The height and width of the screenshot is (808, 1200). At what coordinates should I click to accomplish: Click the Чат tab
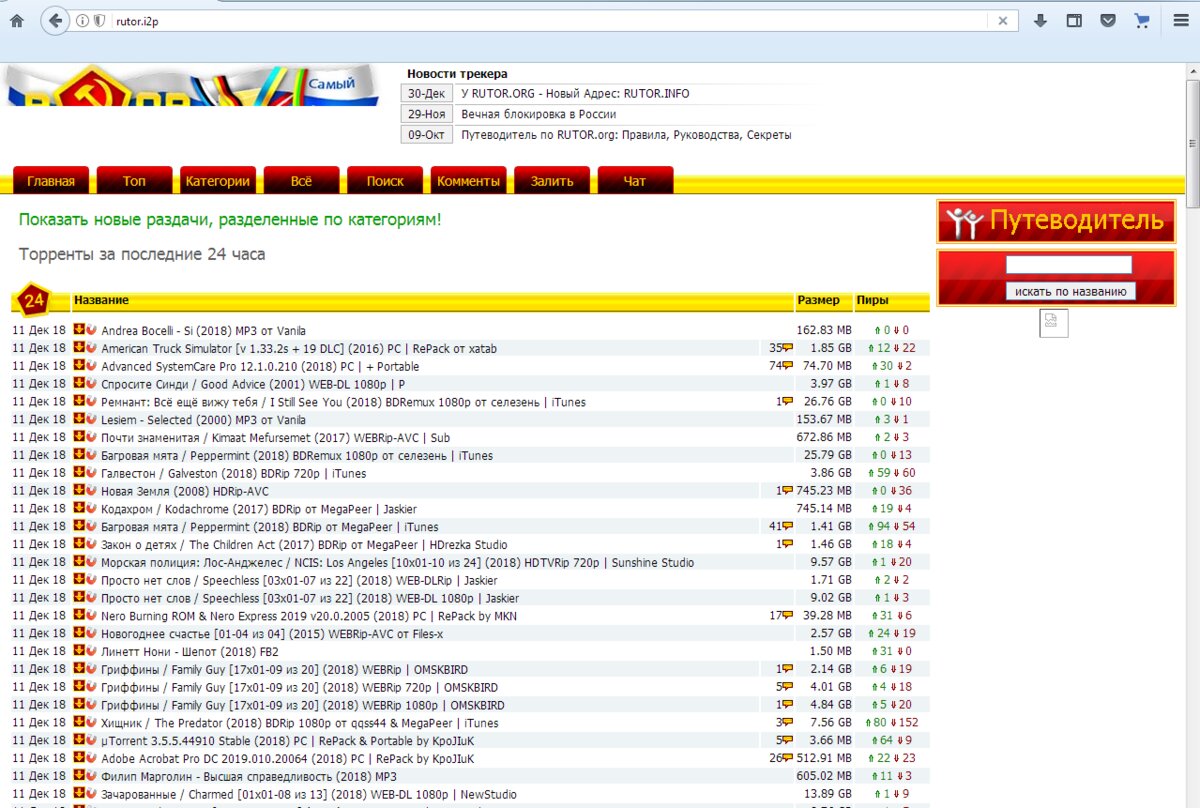(x=634, y=181)
